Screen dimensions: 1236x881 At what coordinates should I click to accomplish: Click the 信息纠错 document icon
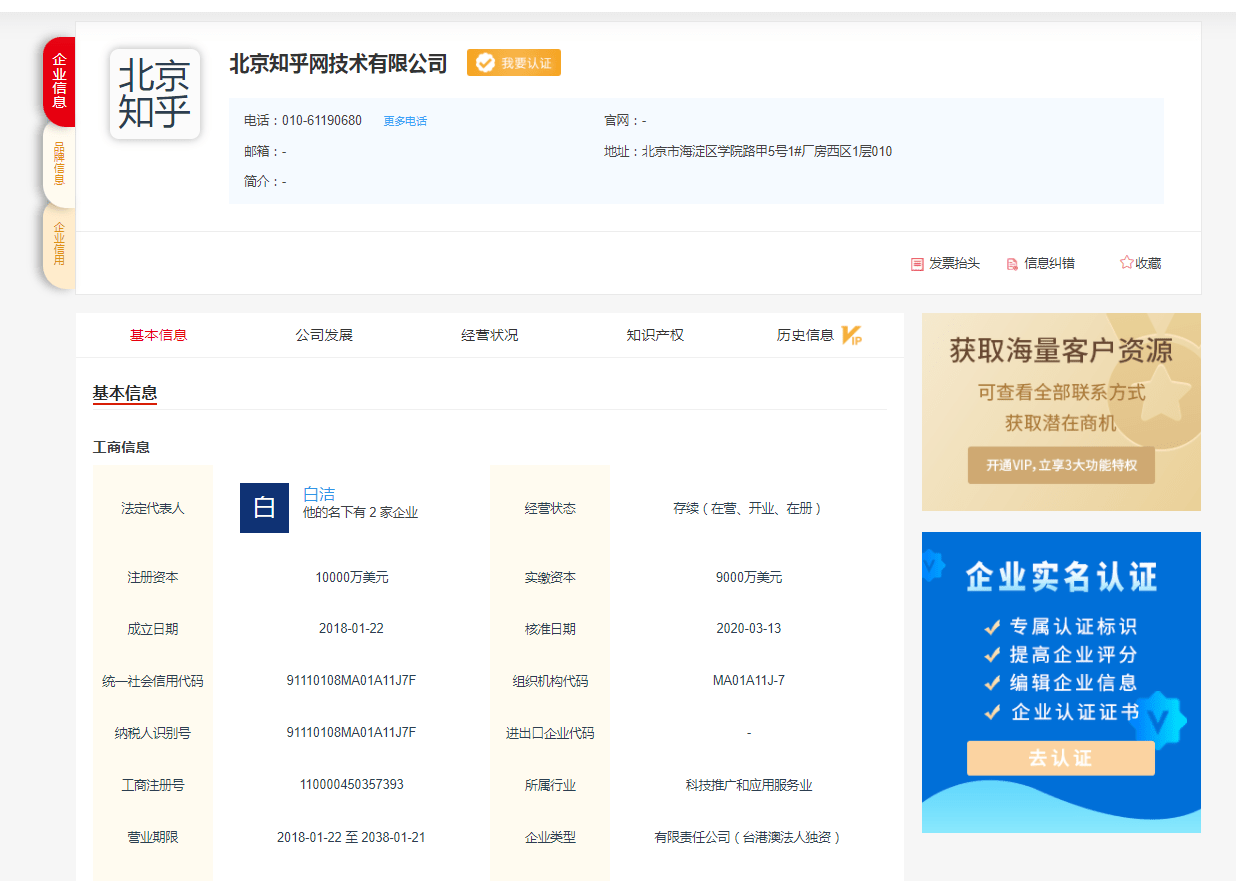(x=1012, y=264)
